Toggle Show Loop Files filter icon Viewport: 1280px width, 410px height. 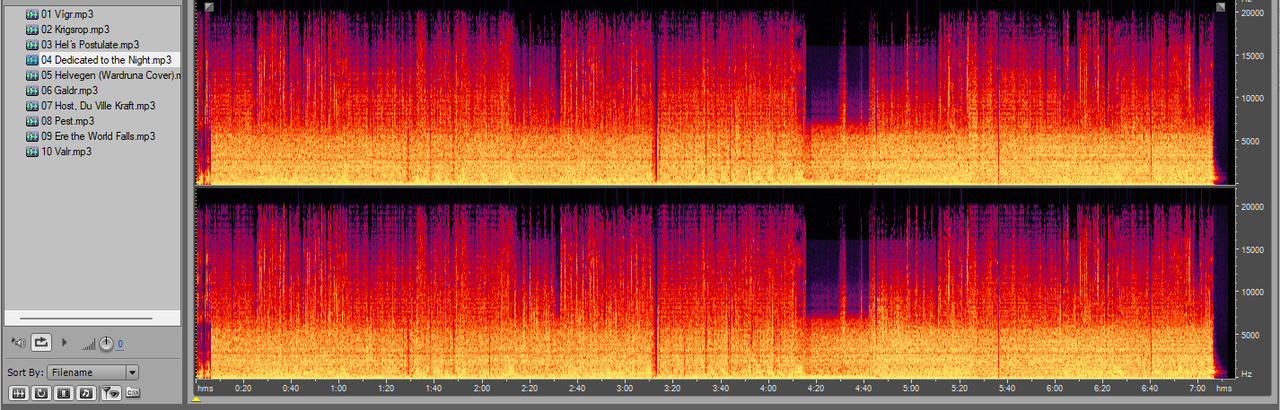[42, 392]
